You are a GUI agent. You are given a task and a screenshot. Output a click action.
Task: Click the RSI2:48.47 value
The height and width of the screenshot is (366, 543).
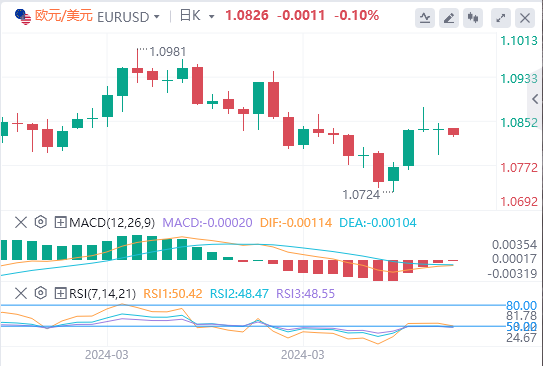tap(239, 294)
